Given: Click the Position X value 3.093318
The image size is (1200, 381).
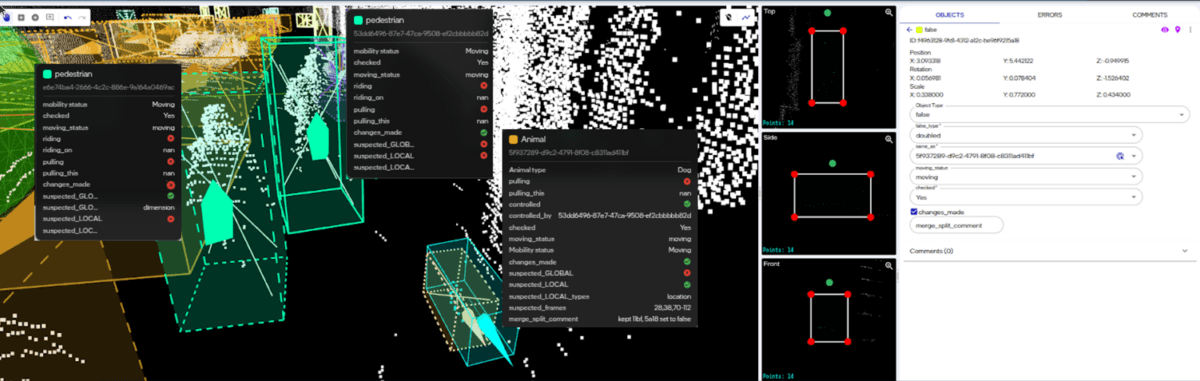Looking at the screenshot, I should point(925,61).
